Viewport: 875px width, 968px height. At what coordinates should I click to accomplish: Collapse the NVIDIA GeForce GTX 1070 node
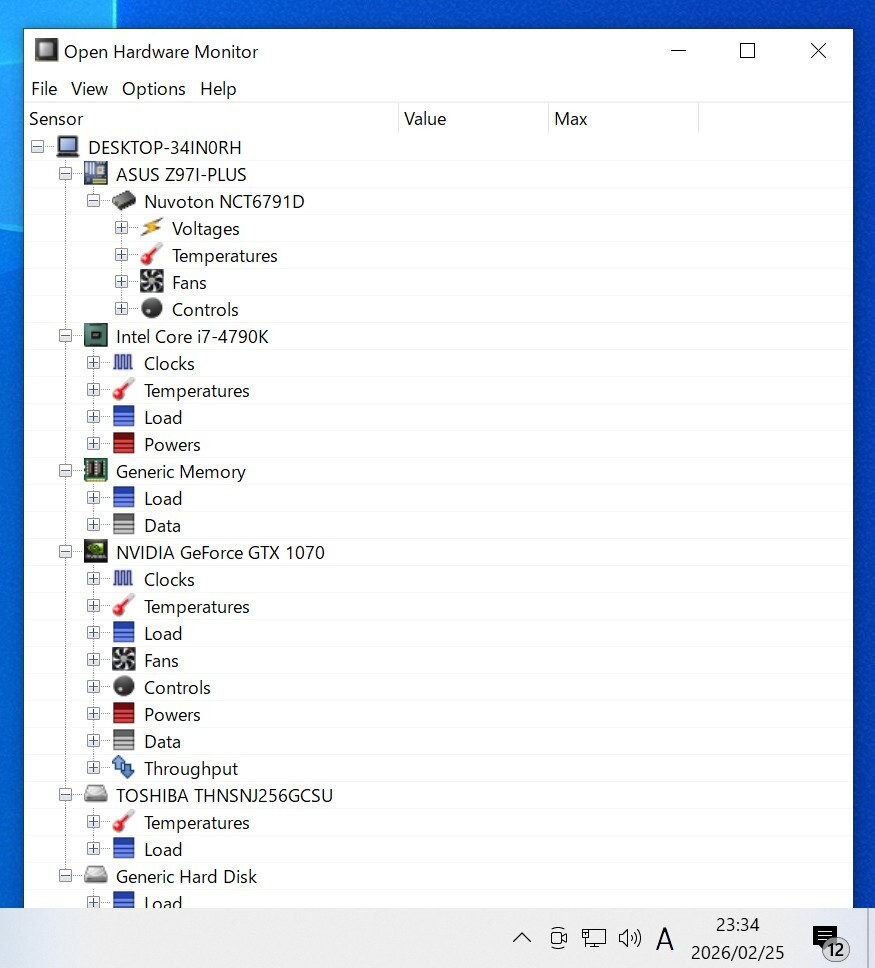pyautogui.click(x=65, y=552)
